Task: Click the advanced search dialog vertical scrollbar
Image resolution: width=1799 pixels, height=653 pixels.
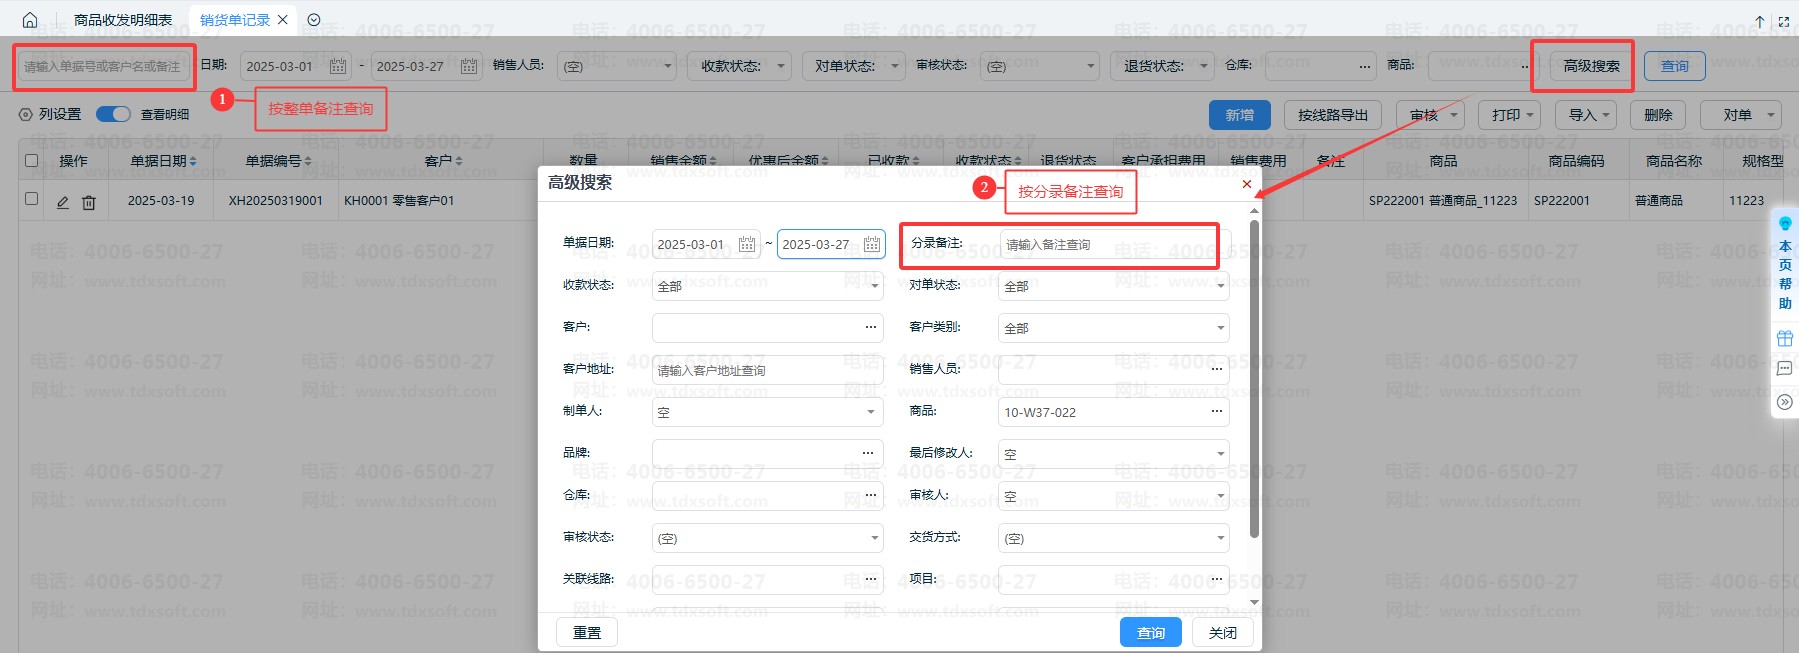Action: [x=1254, y=380]
